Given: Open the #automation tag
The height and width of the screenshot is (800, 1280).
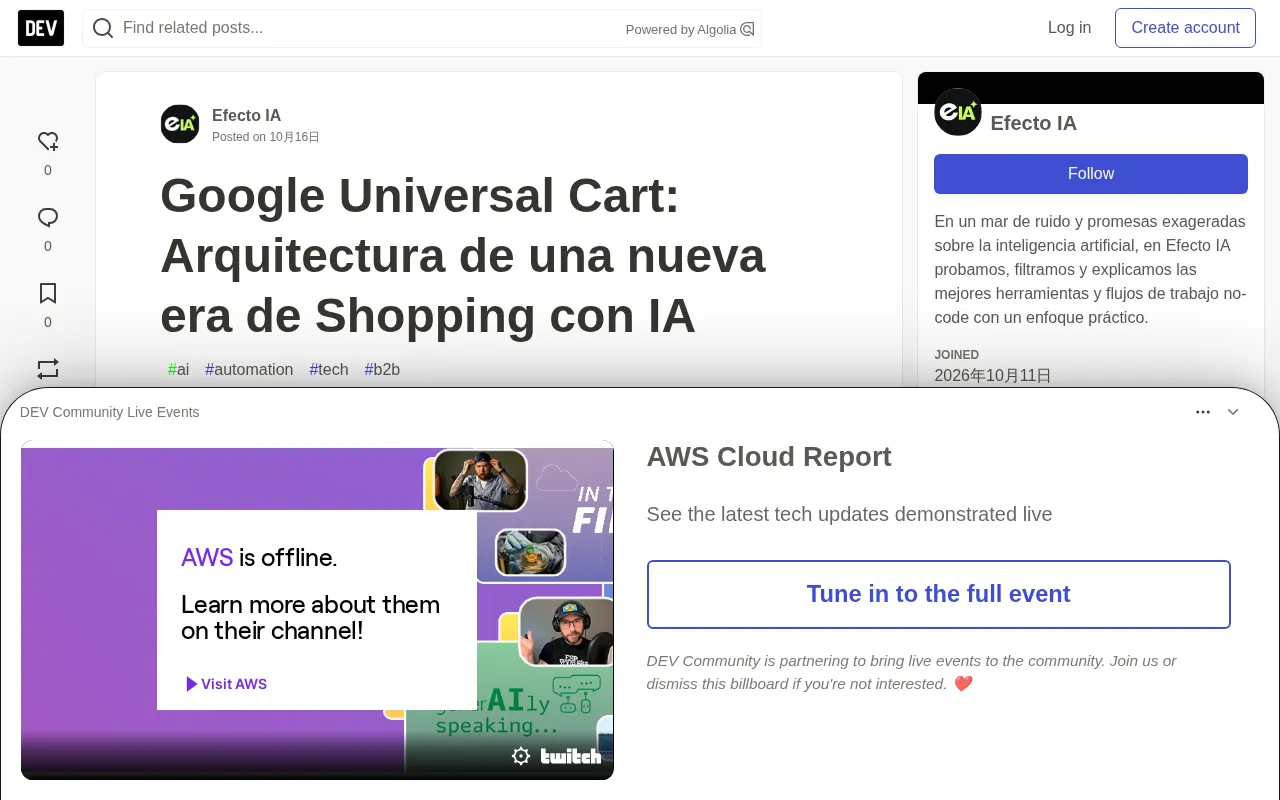Looking at the screenshot, I should pyautogui.click(x=249, y=369).
